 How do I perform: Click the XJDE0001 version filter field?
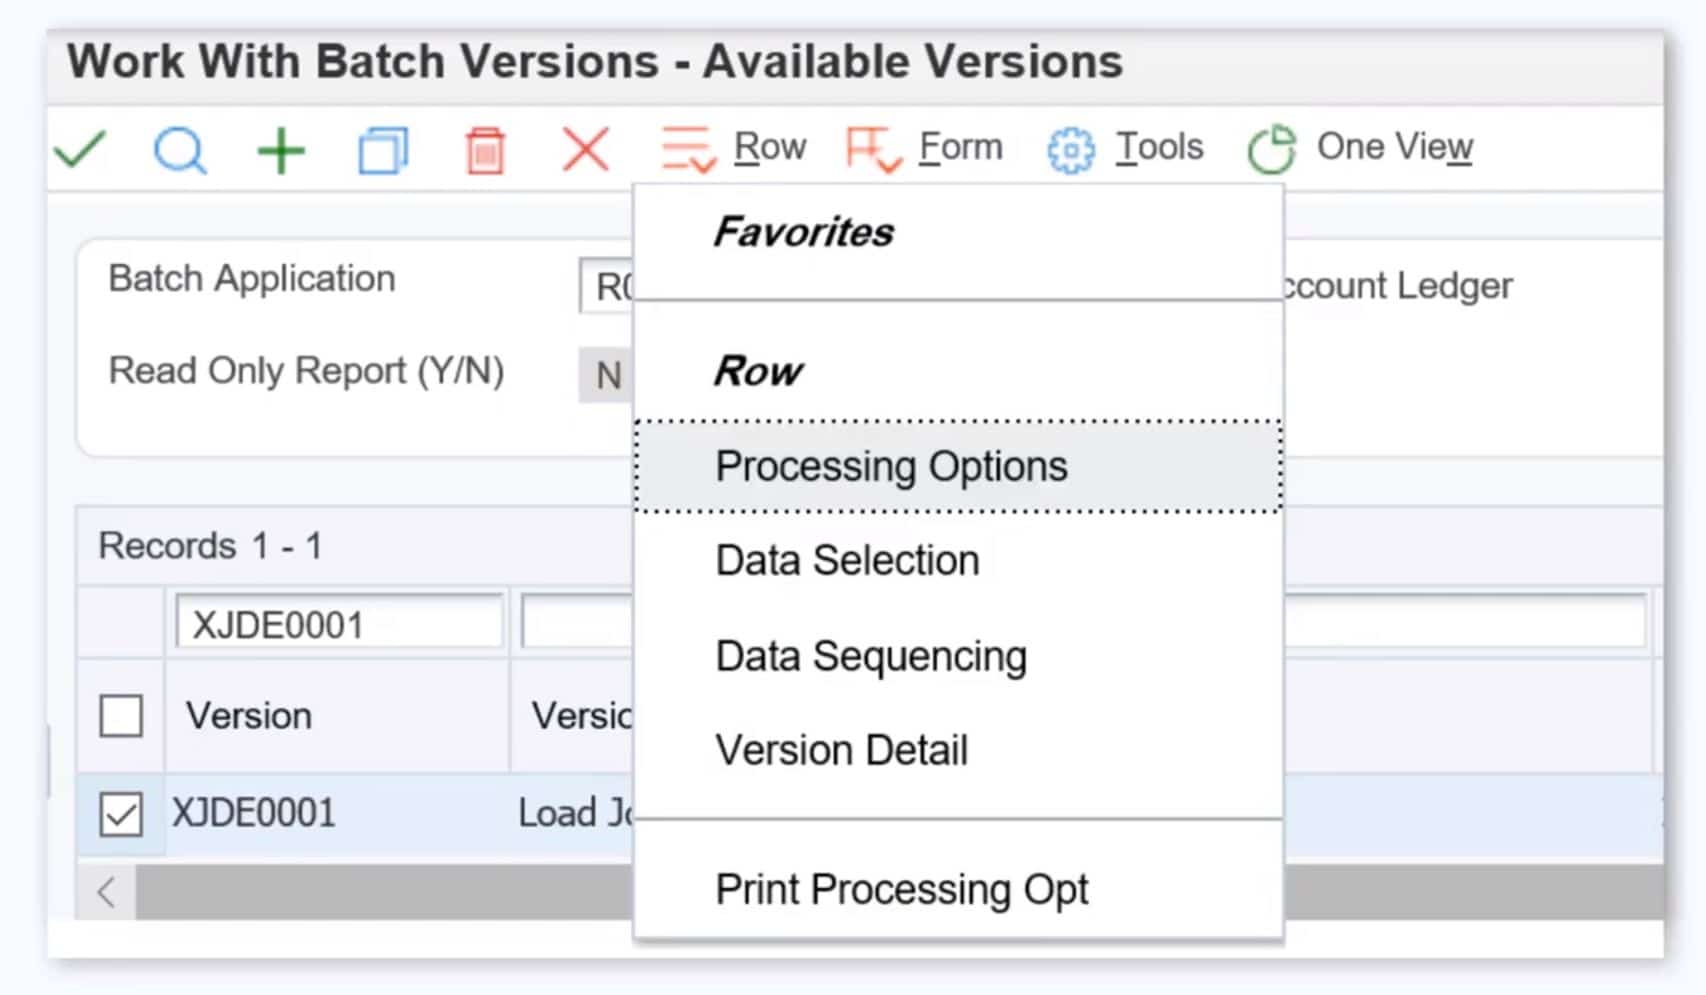point(339,625)
